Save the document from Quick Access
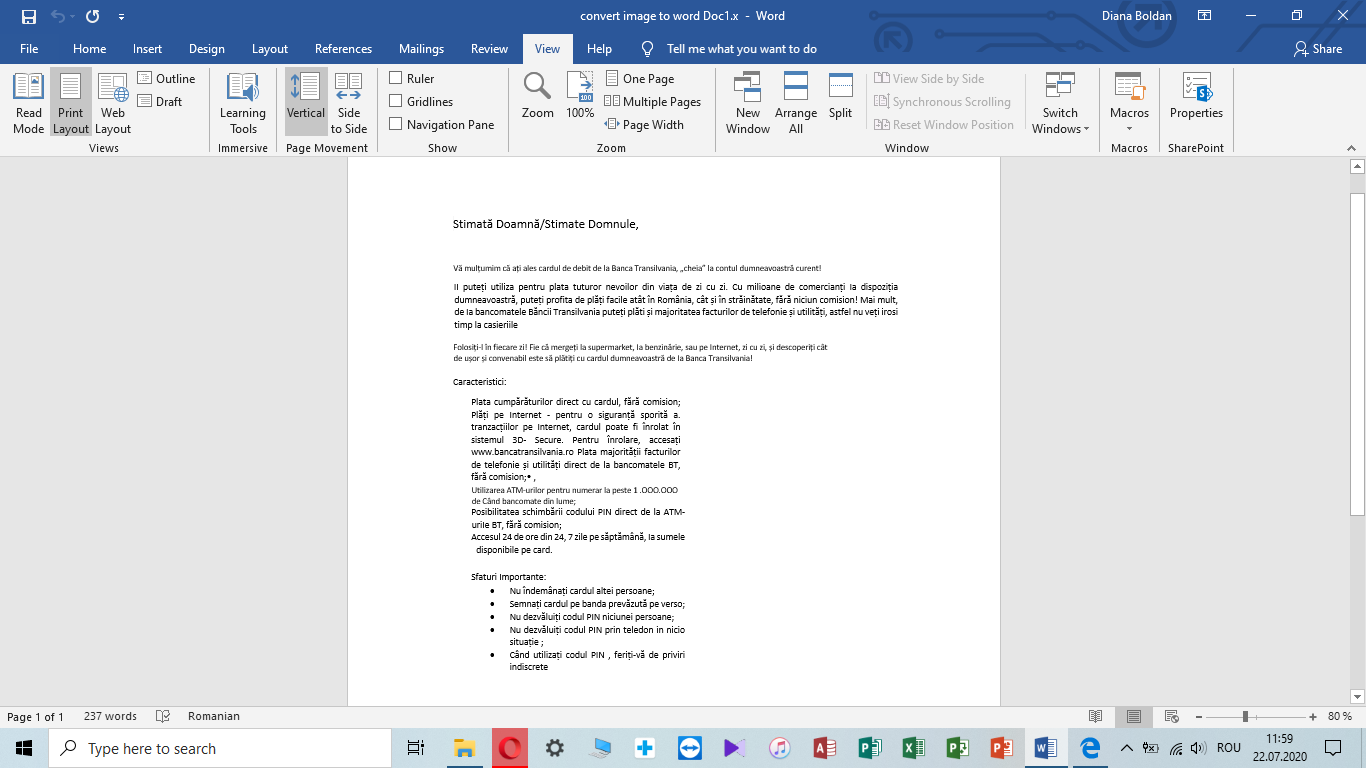 pyautogui.click(x=28, y=16)
